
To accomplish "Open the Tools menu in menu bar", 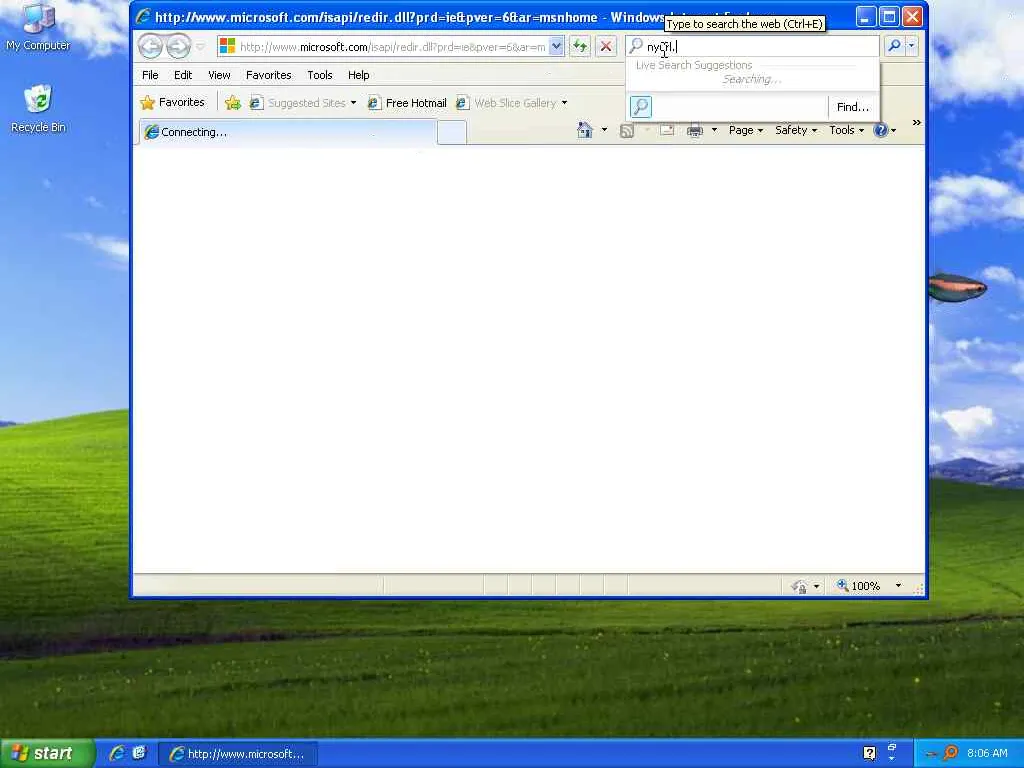I will pyautogui.click(x=320, y=75).
